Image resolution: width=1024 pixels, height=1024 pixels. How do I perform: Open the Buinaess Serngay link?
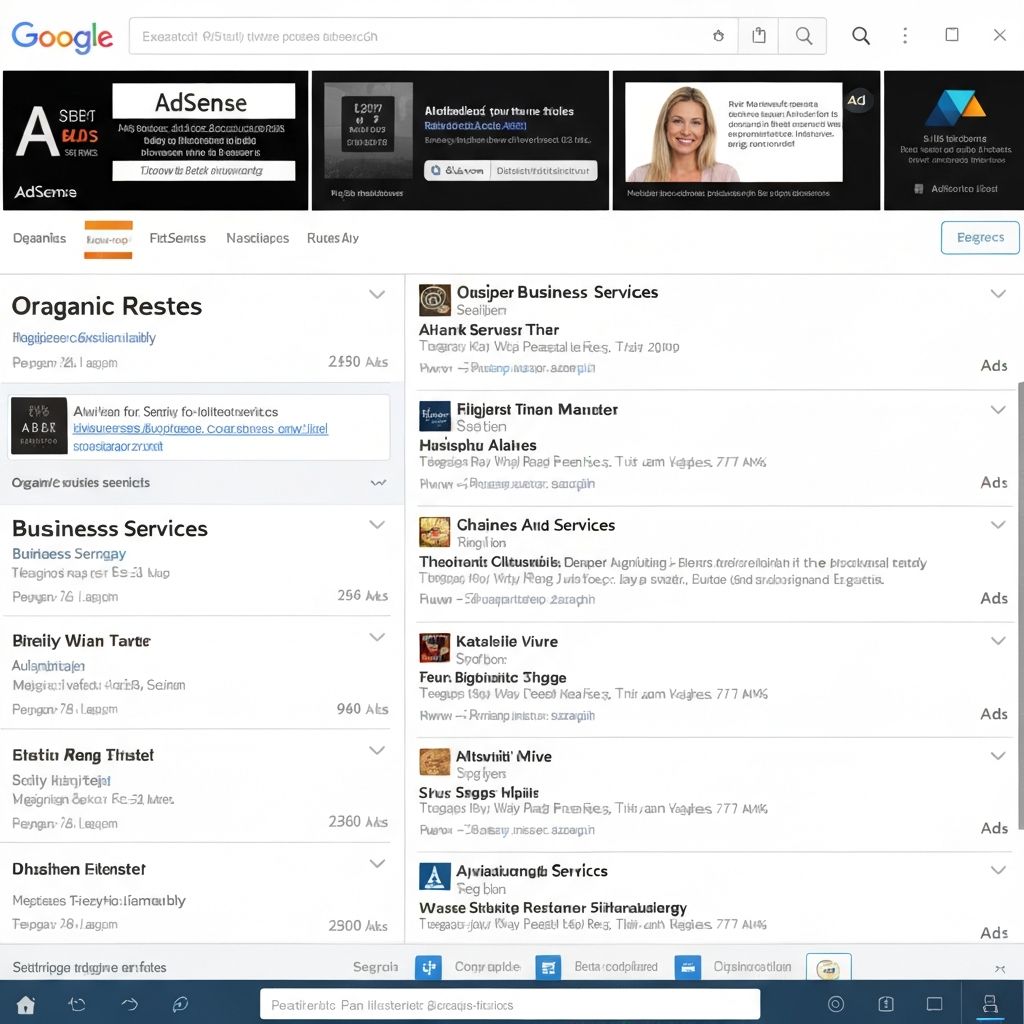pos(69,554)
